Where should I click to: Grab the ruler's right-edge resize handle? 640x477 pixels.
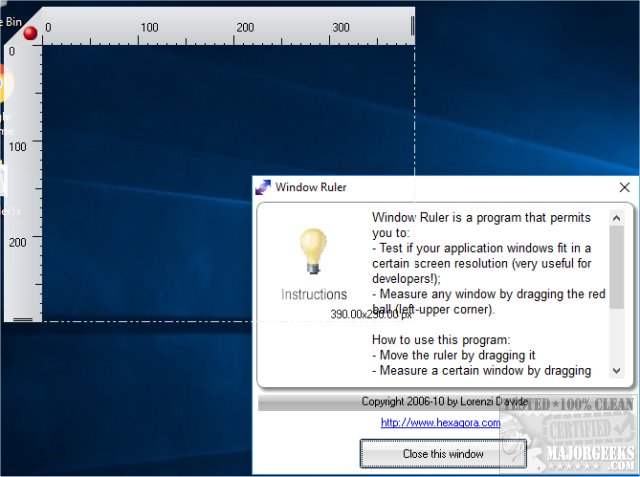(412, 26)
